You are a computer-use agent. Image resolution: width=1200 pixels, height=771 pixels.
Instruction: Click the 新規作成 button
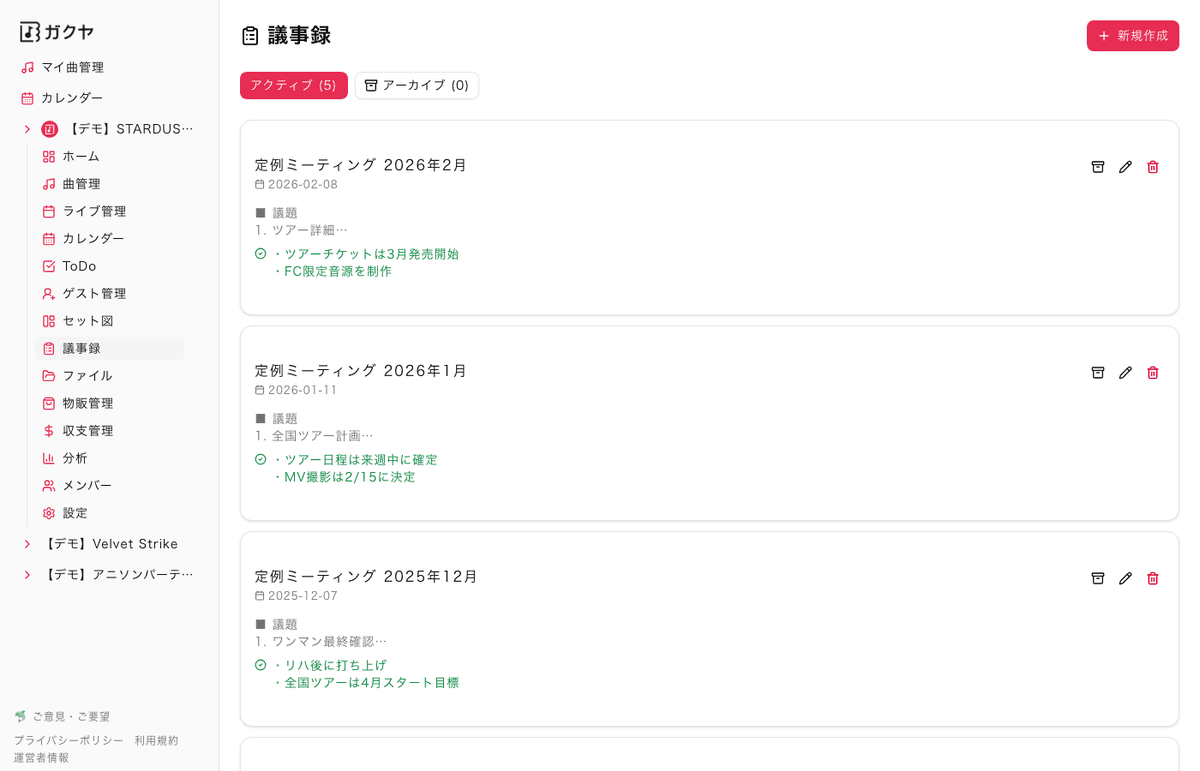[1132, 34]
